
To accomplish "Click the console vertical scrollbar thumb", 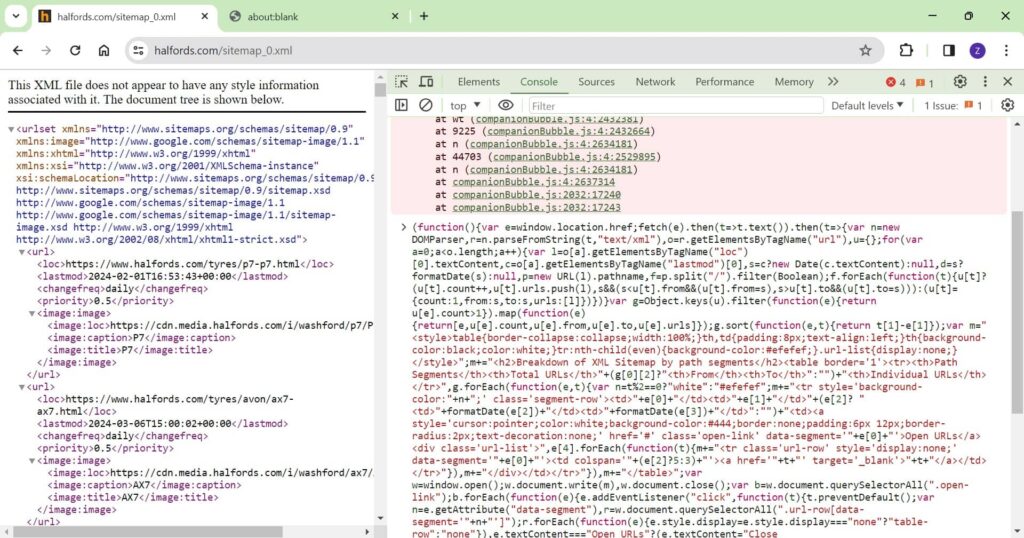I will tap(1017, 311).
